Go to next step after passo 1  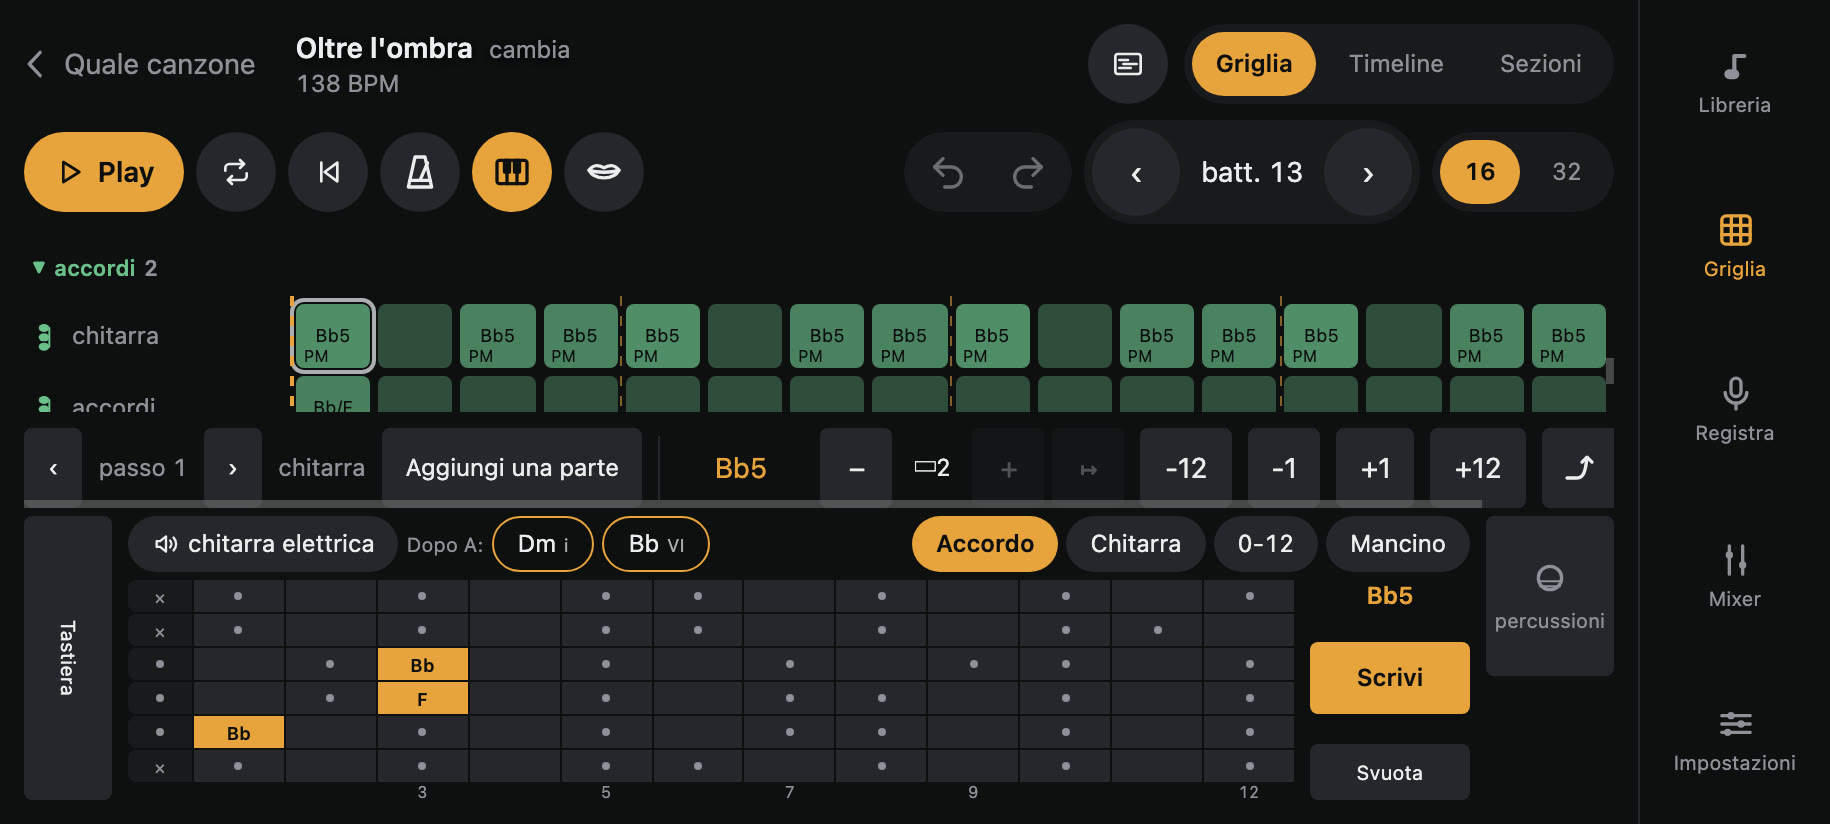(x=233, y=468)
